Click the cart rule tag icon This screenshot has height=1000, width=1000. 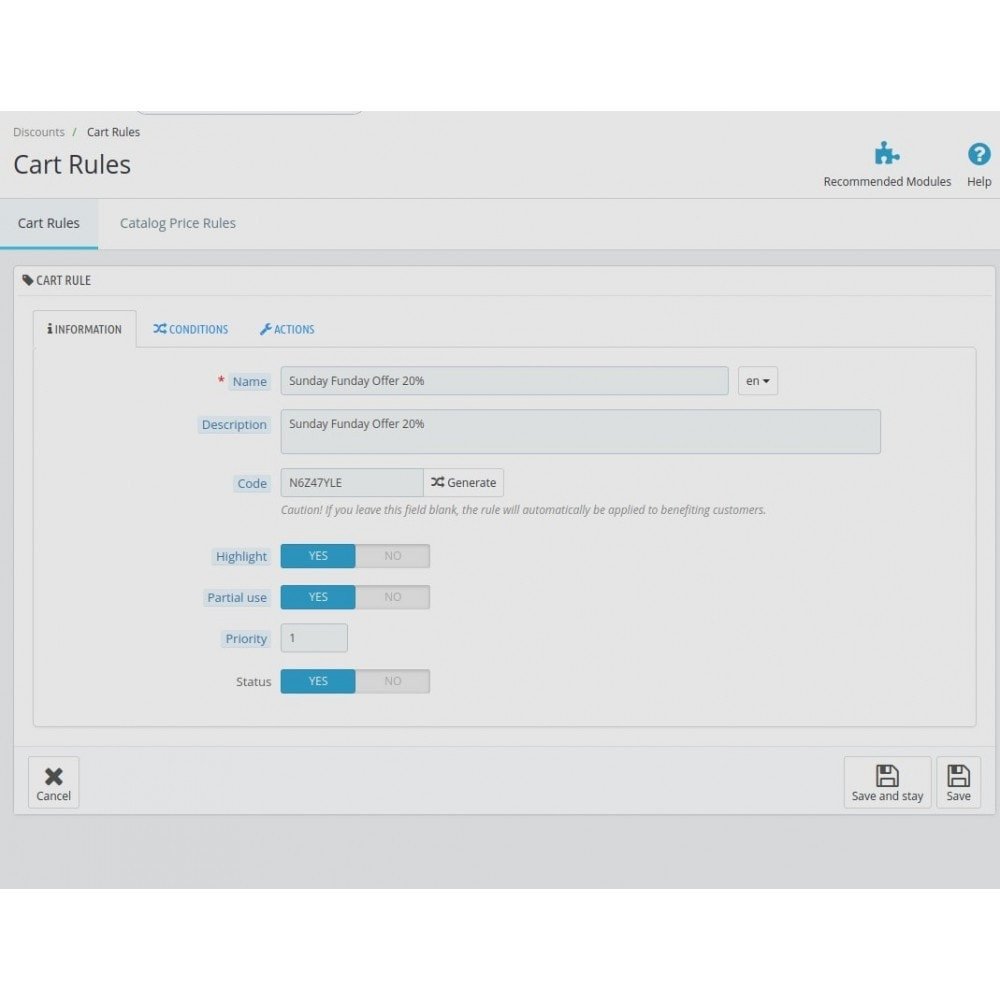coord(27,280)
